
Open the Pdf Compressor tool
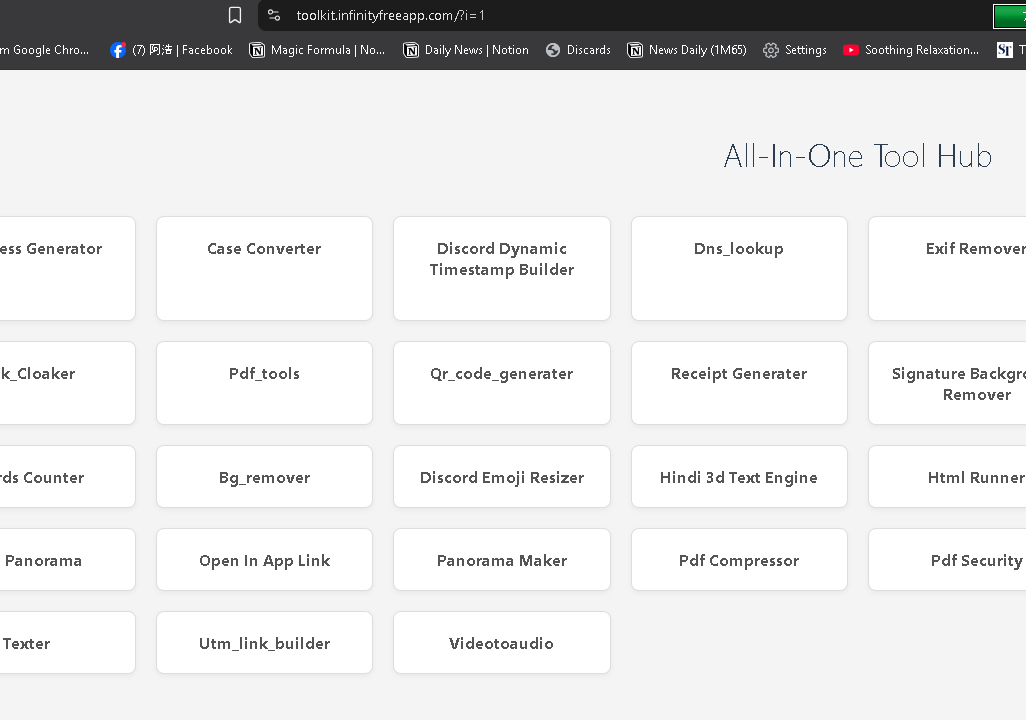point(739,560)
